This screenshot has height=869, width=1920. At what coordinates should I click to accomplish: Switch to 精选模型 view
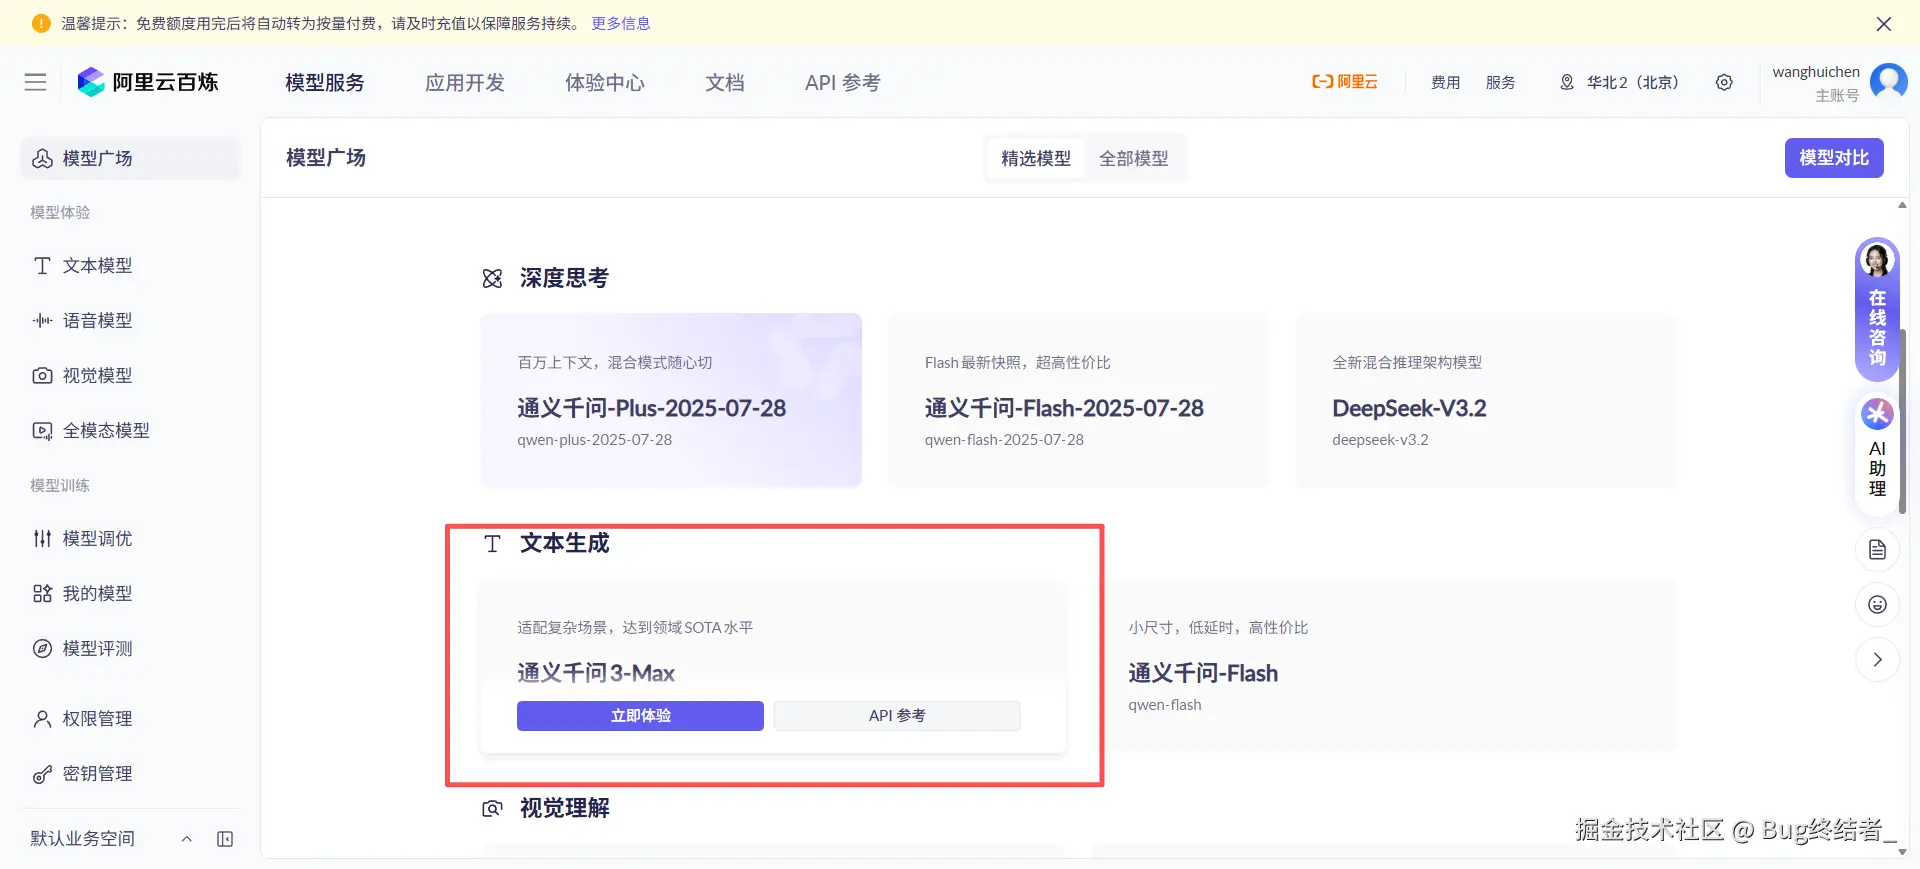(x=1035, y=158)
